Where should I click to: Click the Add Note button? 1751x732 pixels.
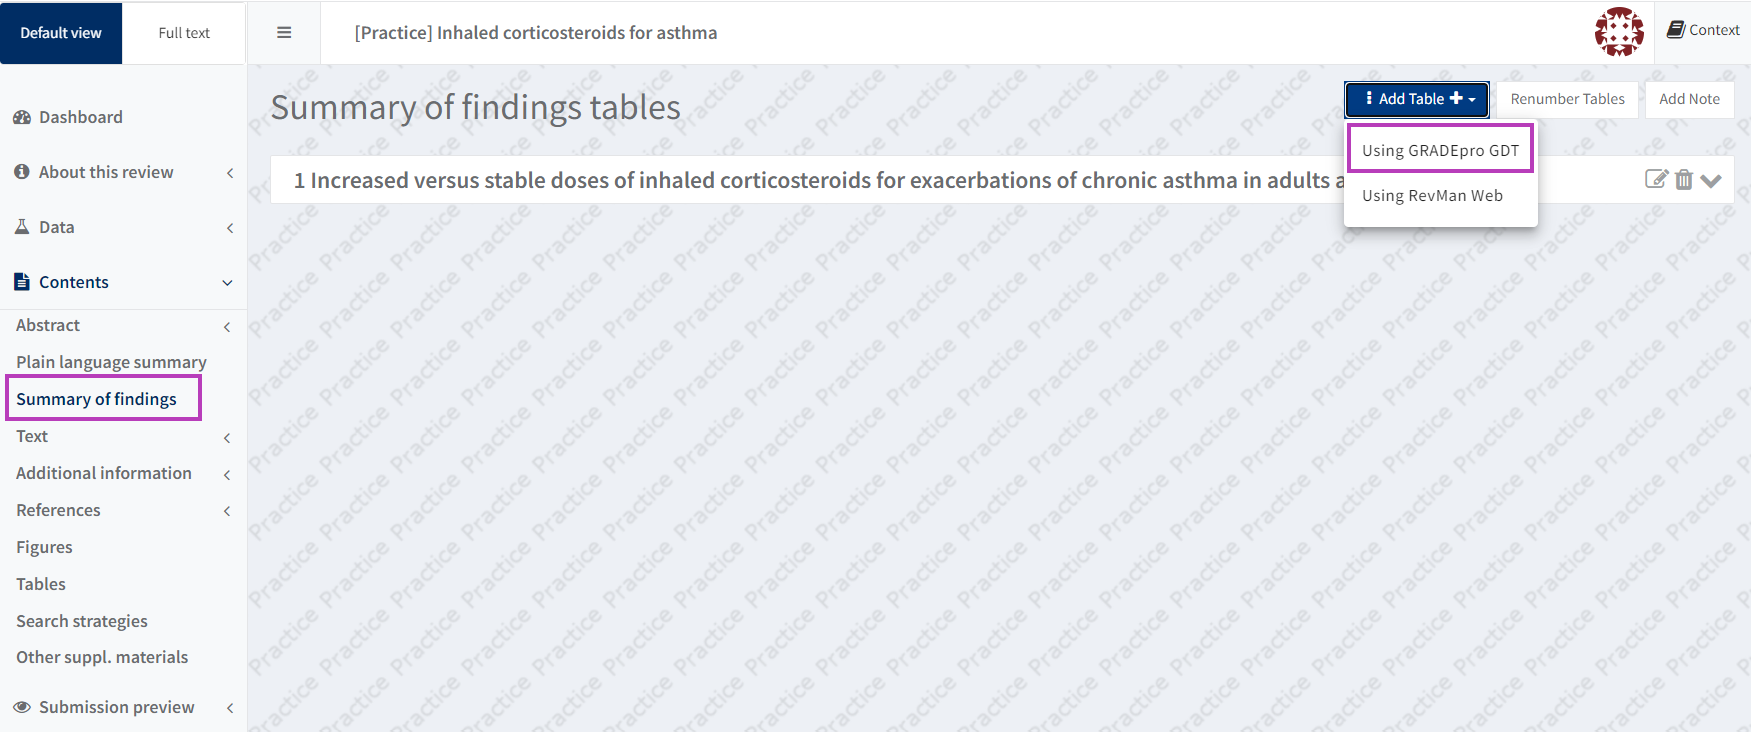point(1689,99)
